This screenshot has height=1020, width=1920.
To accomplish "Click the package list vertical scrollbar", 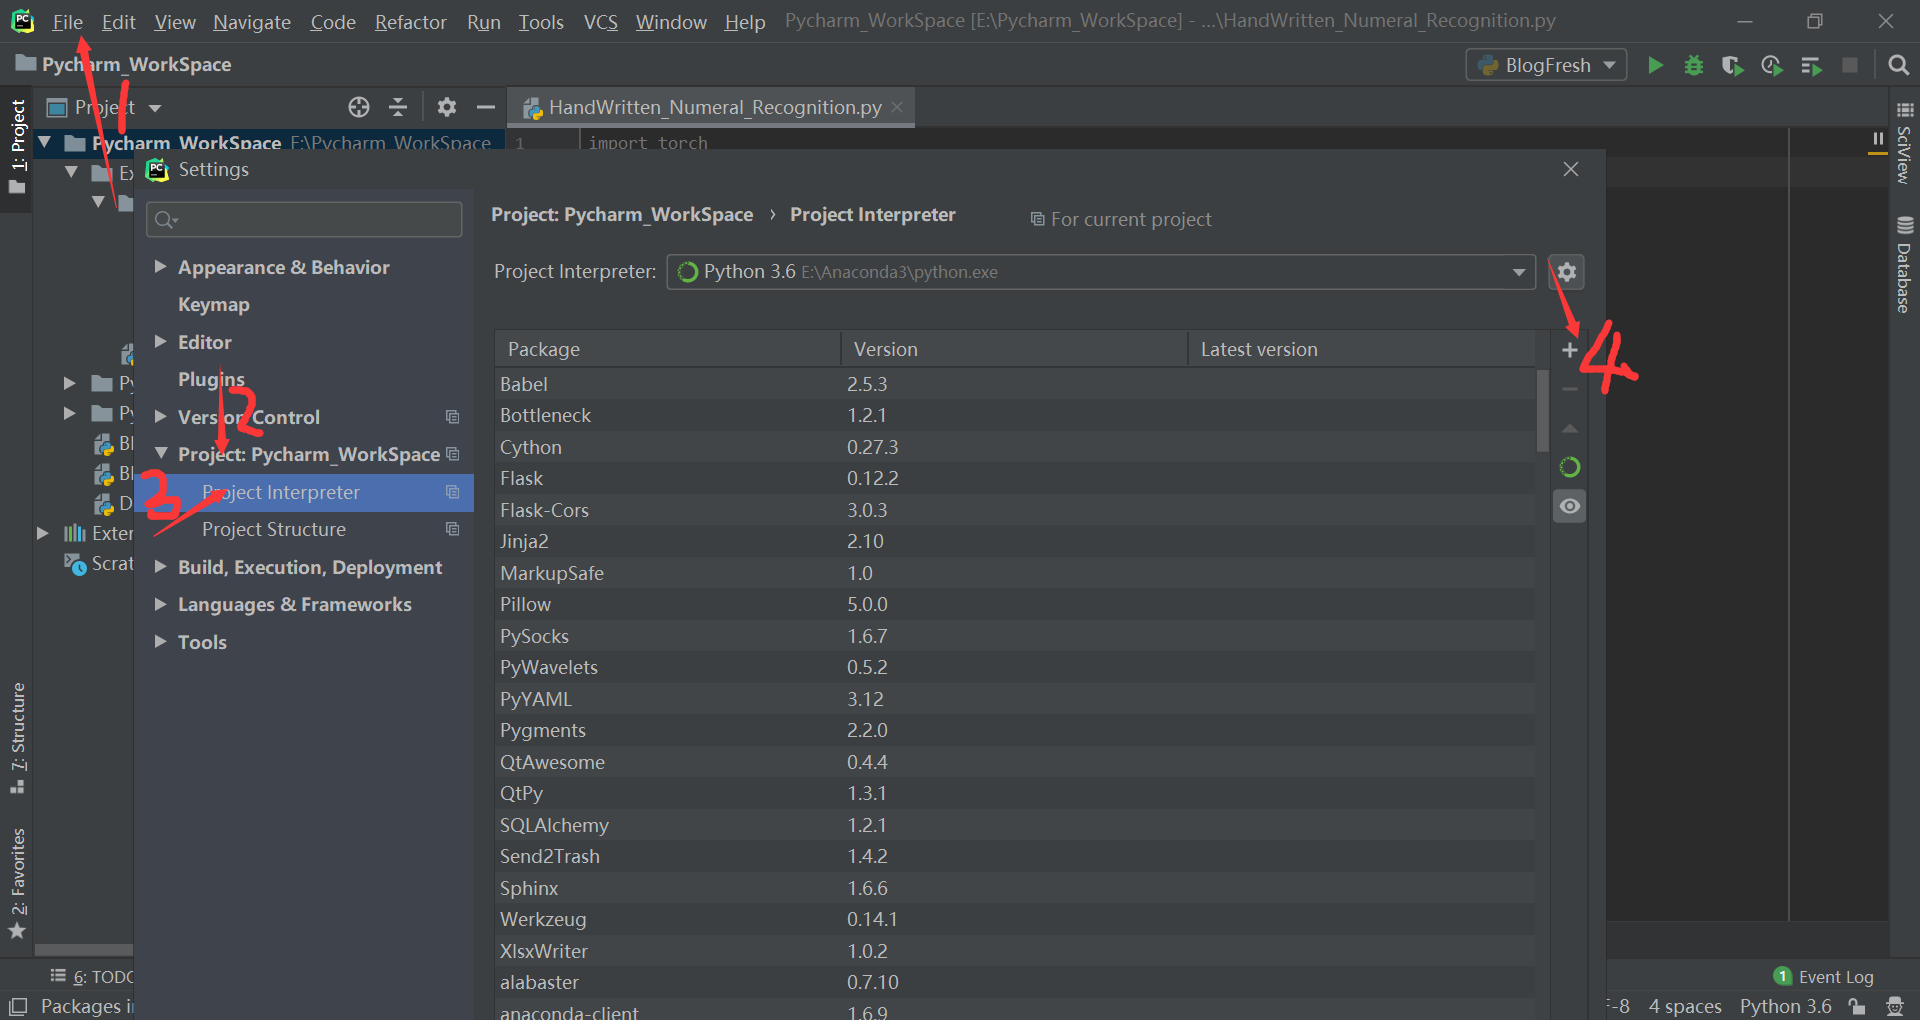I will point(1542,411).
